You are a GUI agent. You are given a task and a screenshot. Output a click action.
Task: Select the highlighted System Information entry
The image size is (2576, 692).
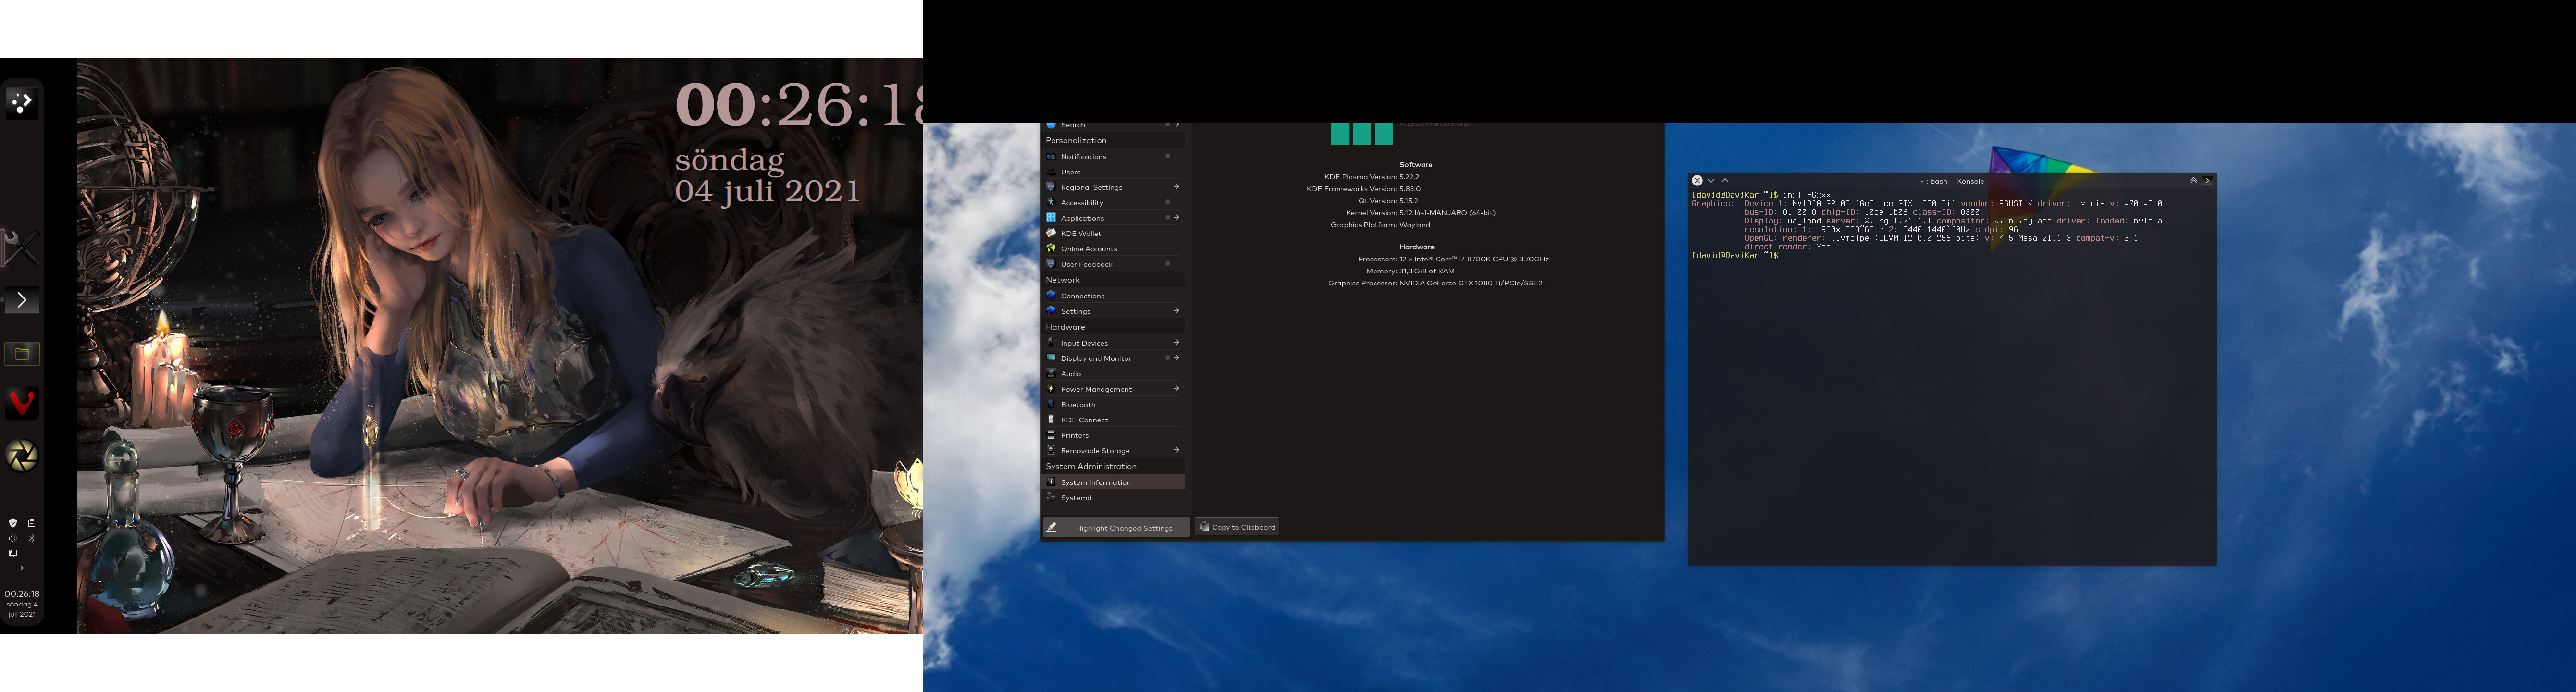click(x=1113, y=482)
